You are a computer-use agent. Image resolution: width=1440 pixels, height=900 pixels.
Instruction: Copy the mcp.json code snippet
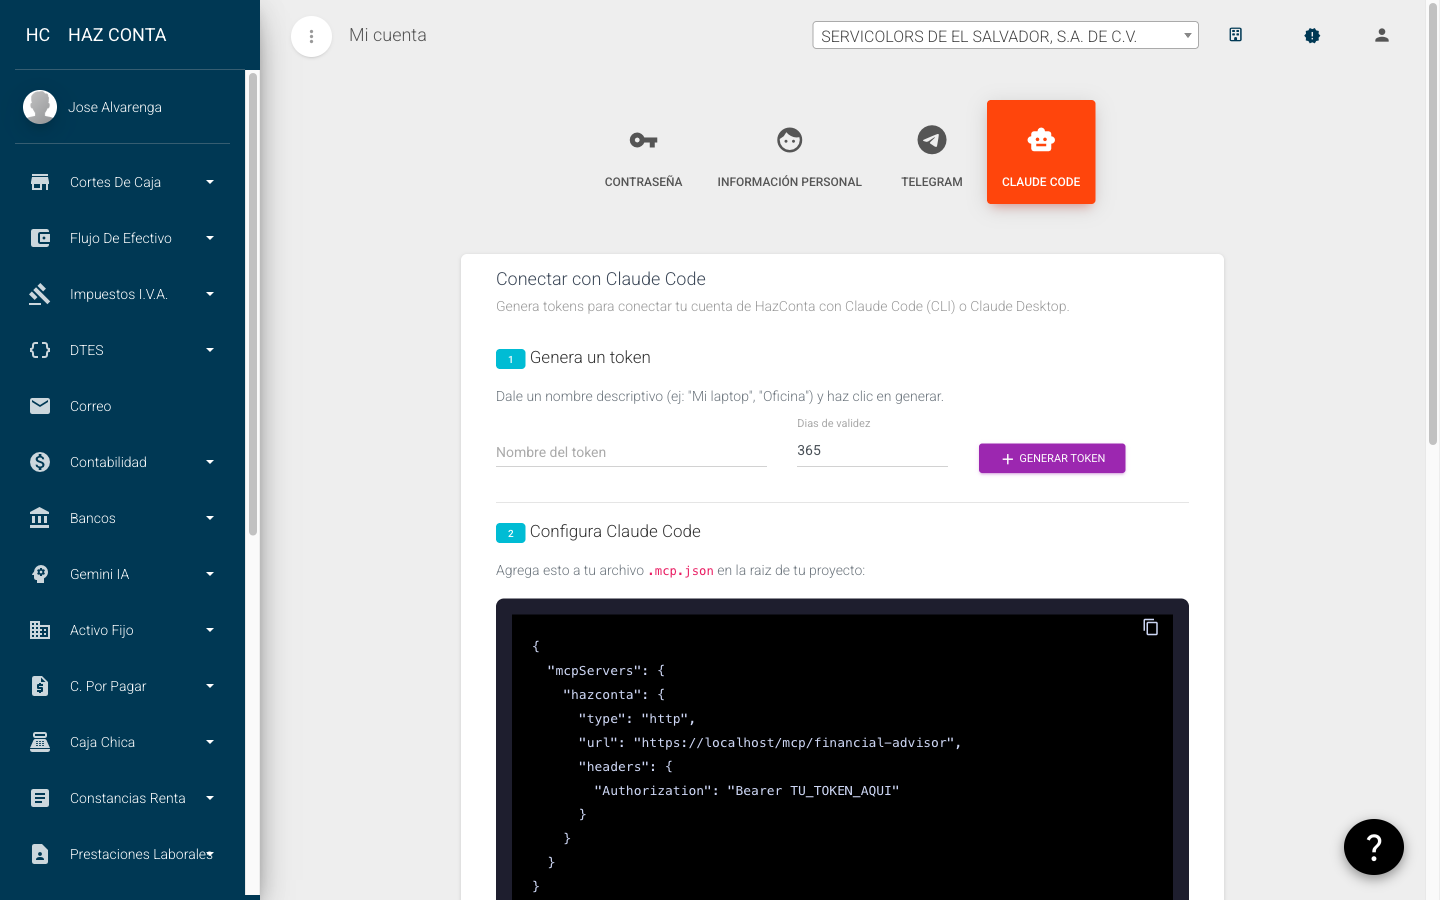click(1151, 627)
